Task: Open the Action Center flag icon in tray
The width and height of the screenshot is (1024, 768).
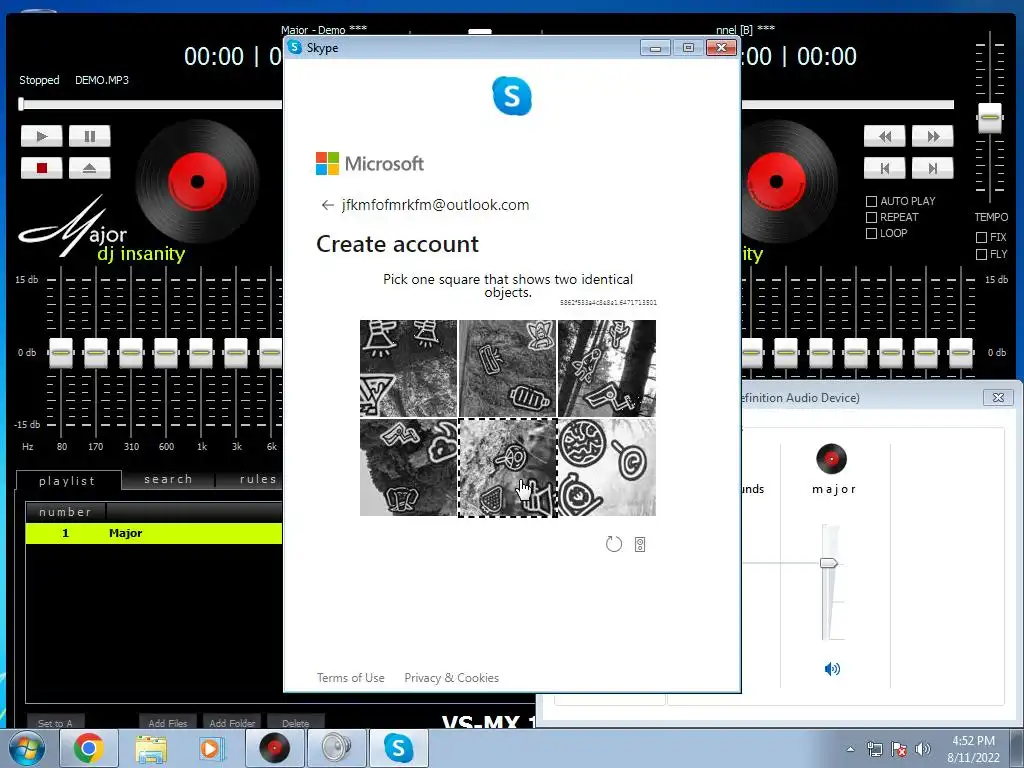Action: click(x=899, y=749)
